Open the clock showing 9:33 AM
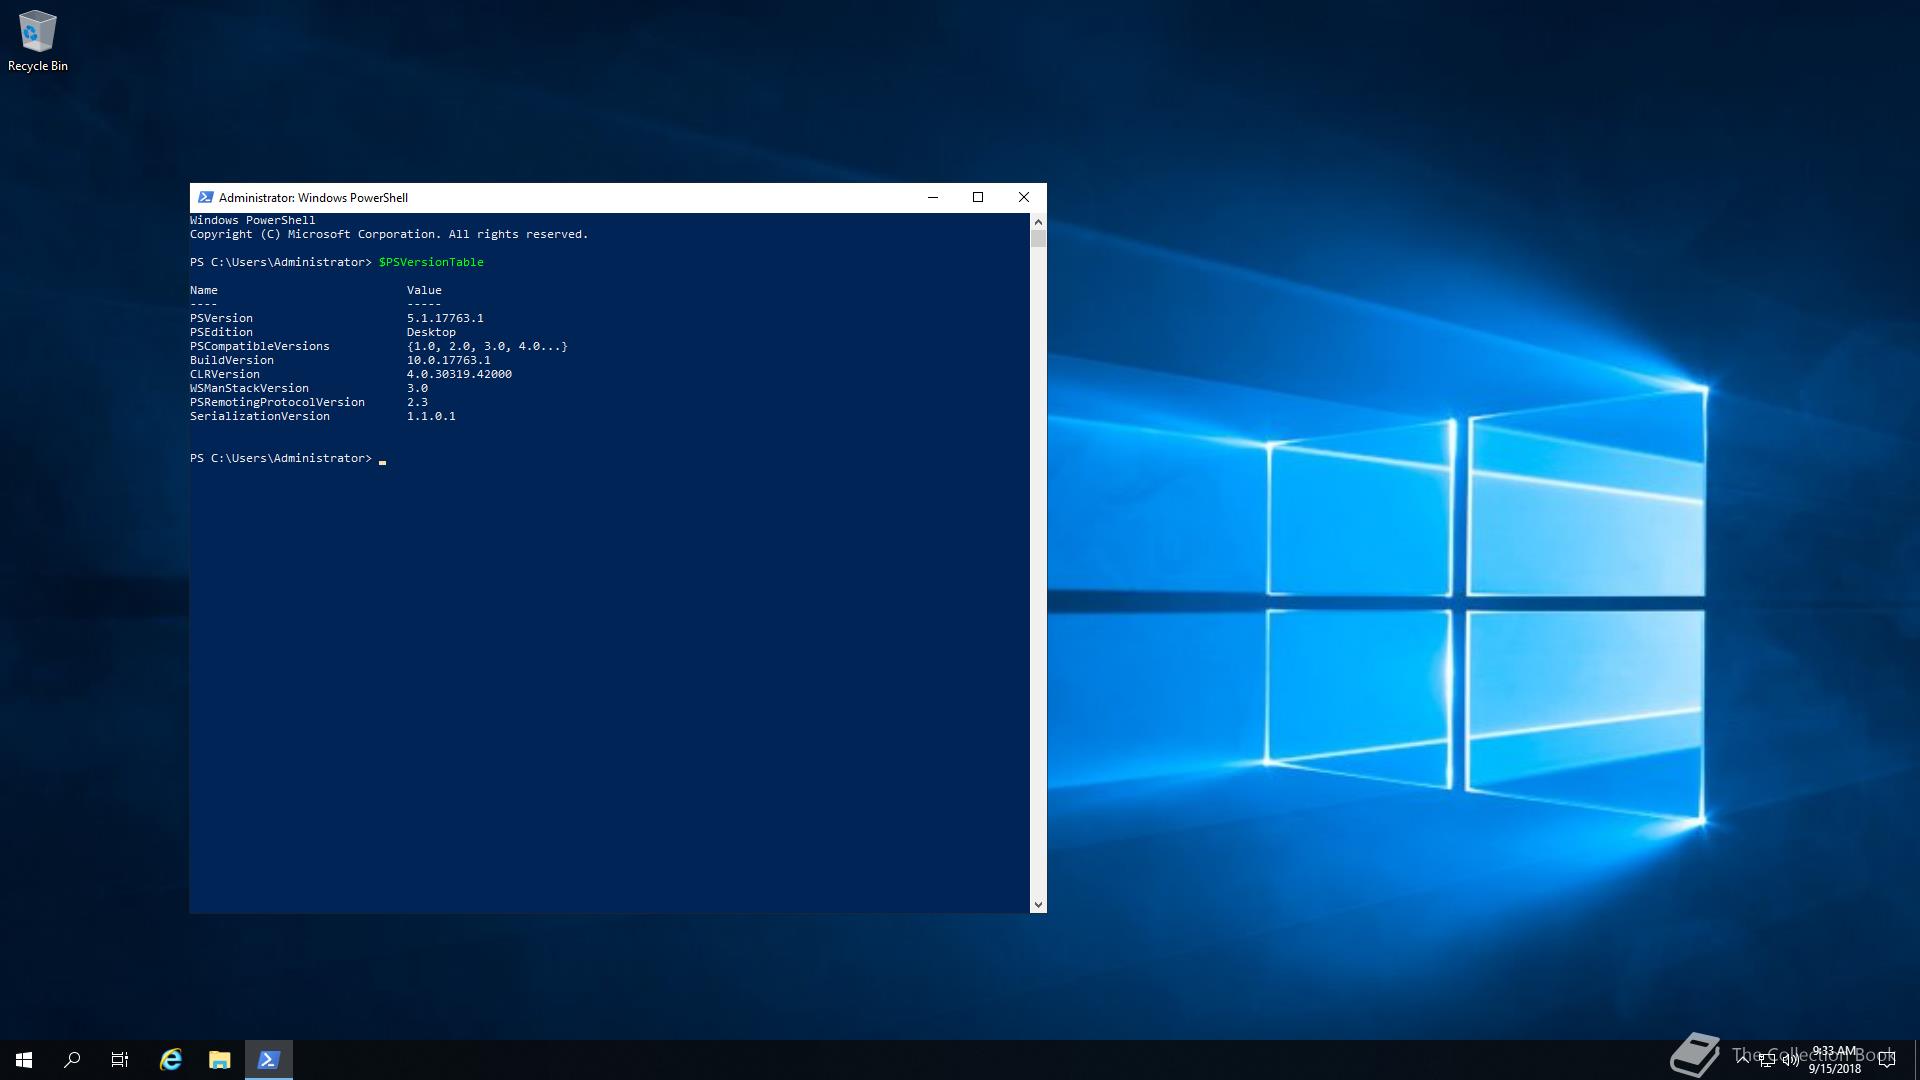This screenshot has height=1080, width=1920. click(x=1835, y=1060)
